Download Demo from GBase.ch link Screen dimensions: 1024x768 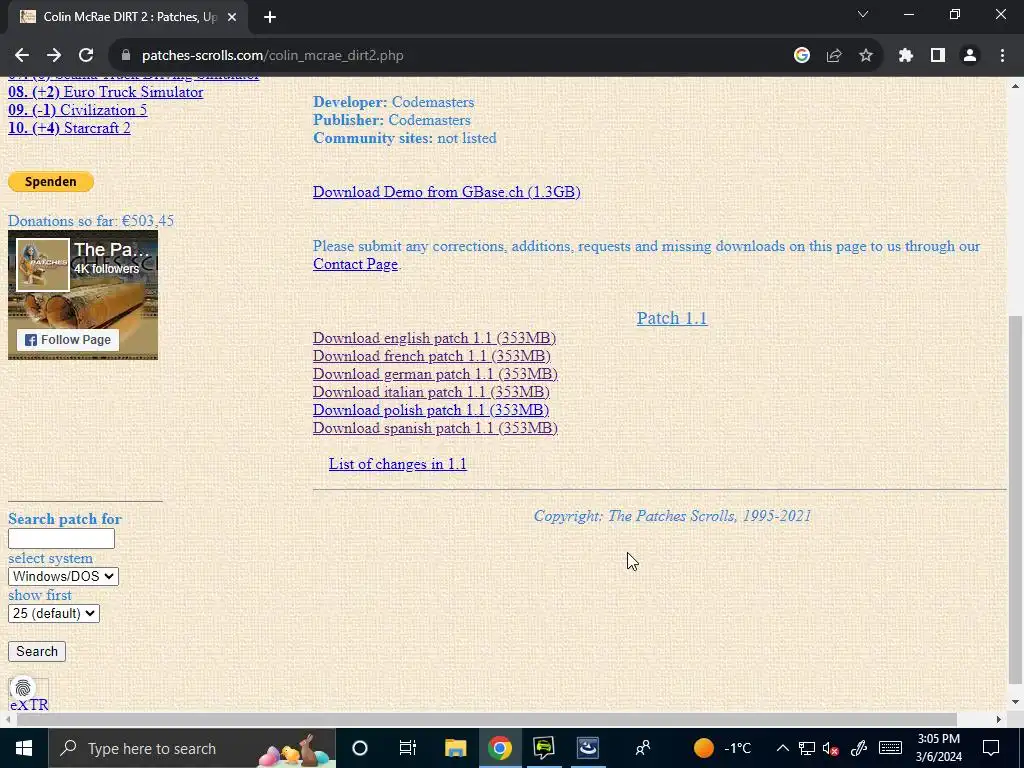447,192
